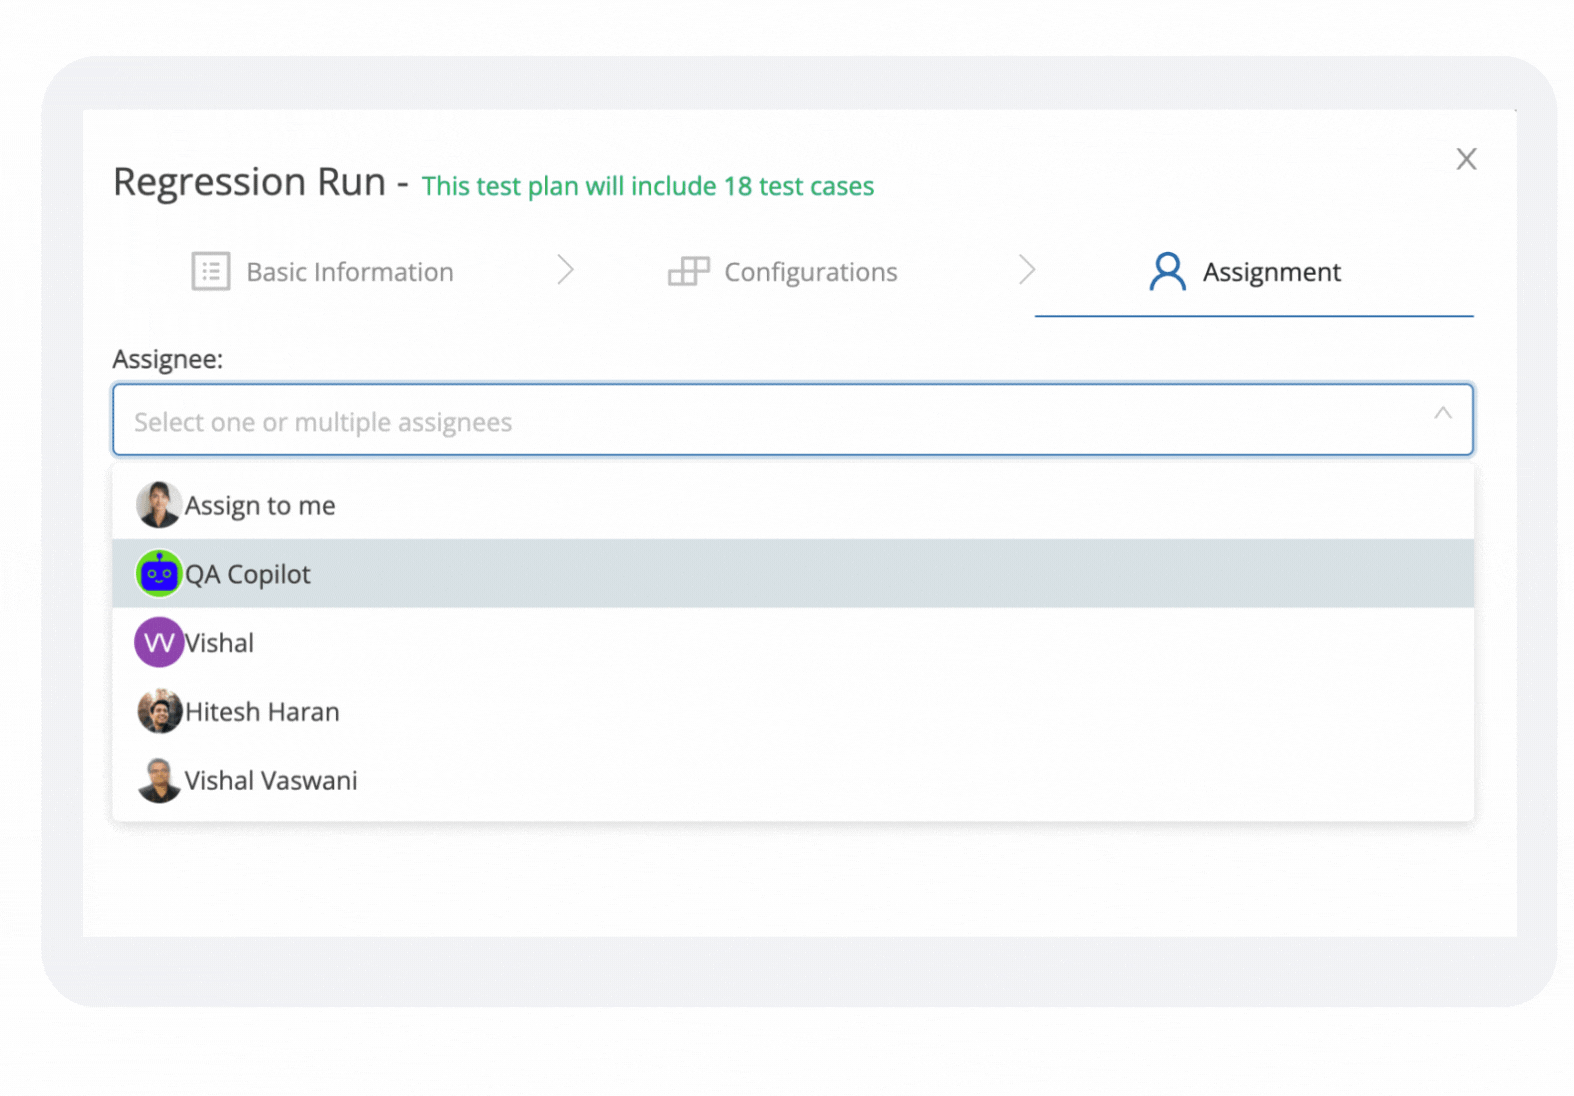Assign the run to QA Copilot
Viewport: 1574px width, 1096px height.
793,574
